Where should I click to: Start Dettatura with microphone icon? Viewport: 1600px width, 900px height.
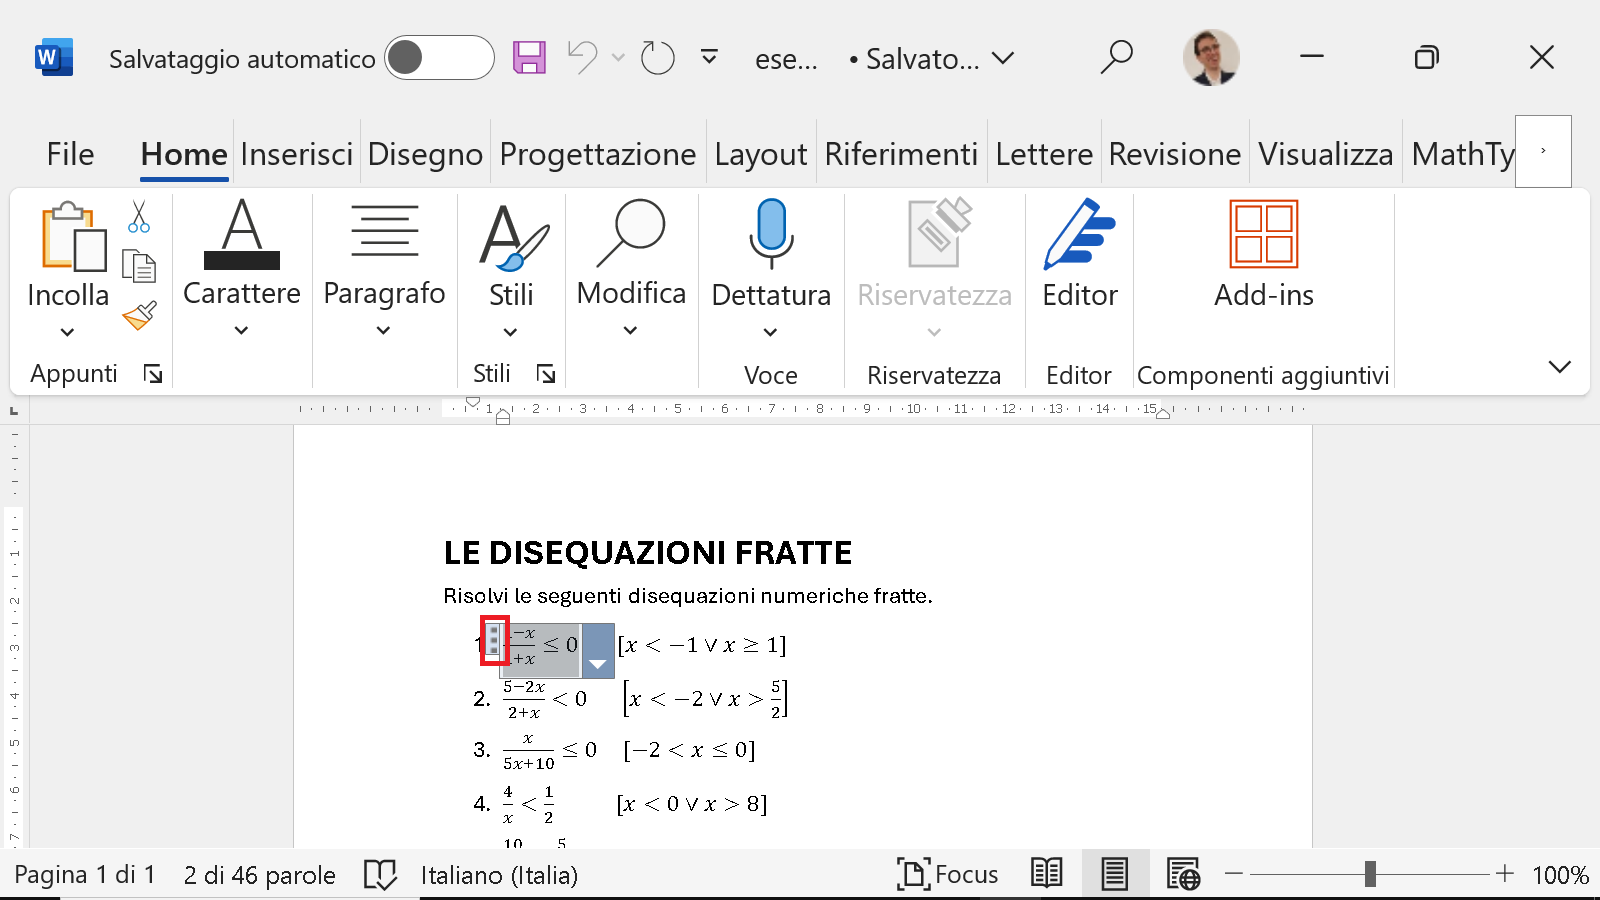click(771, 234)
